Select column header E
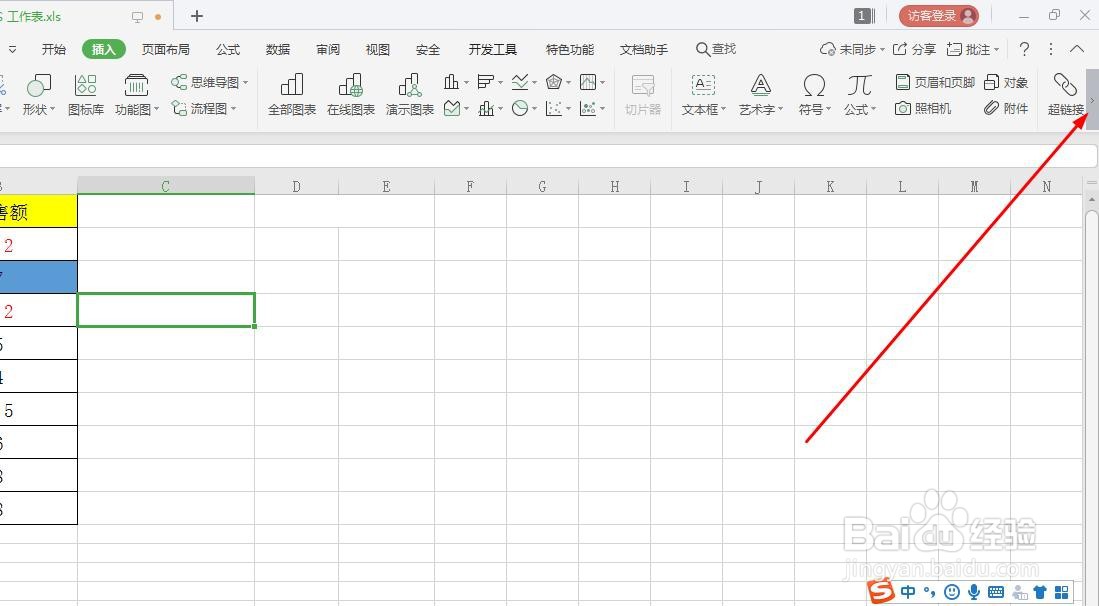This screenshot has height=606, width=1099. pos(385,185)
